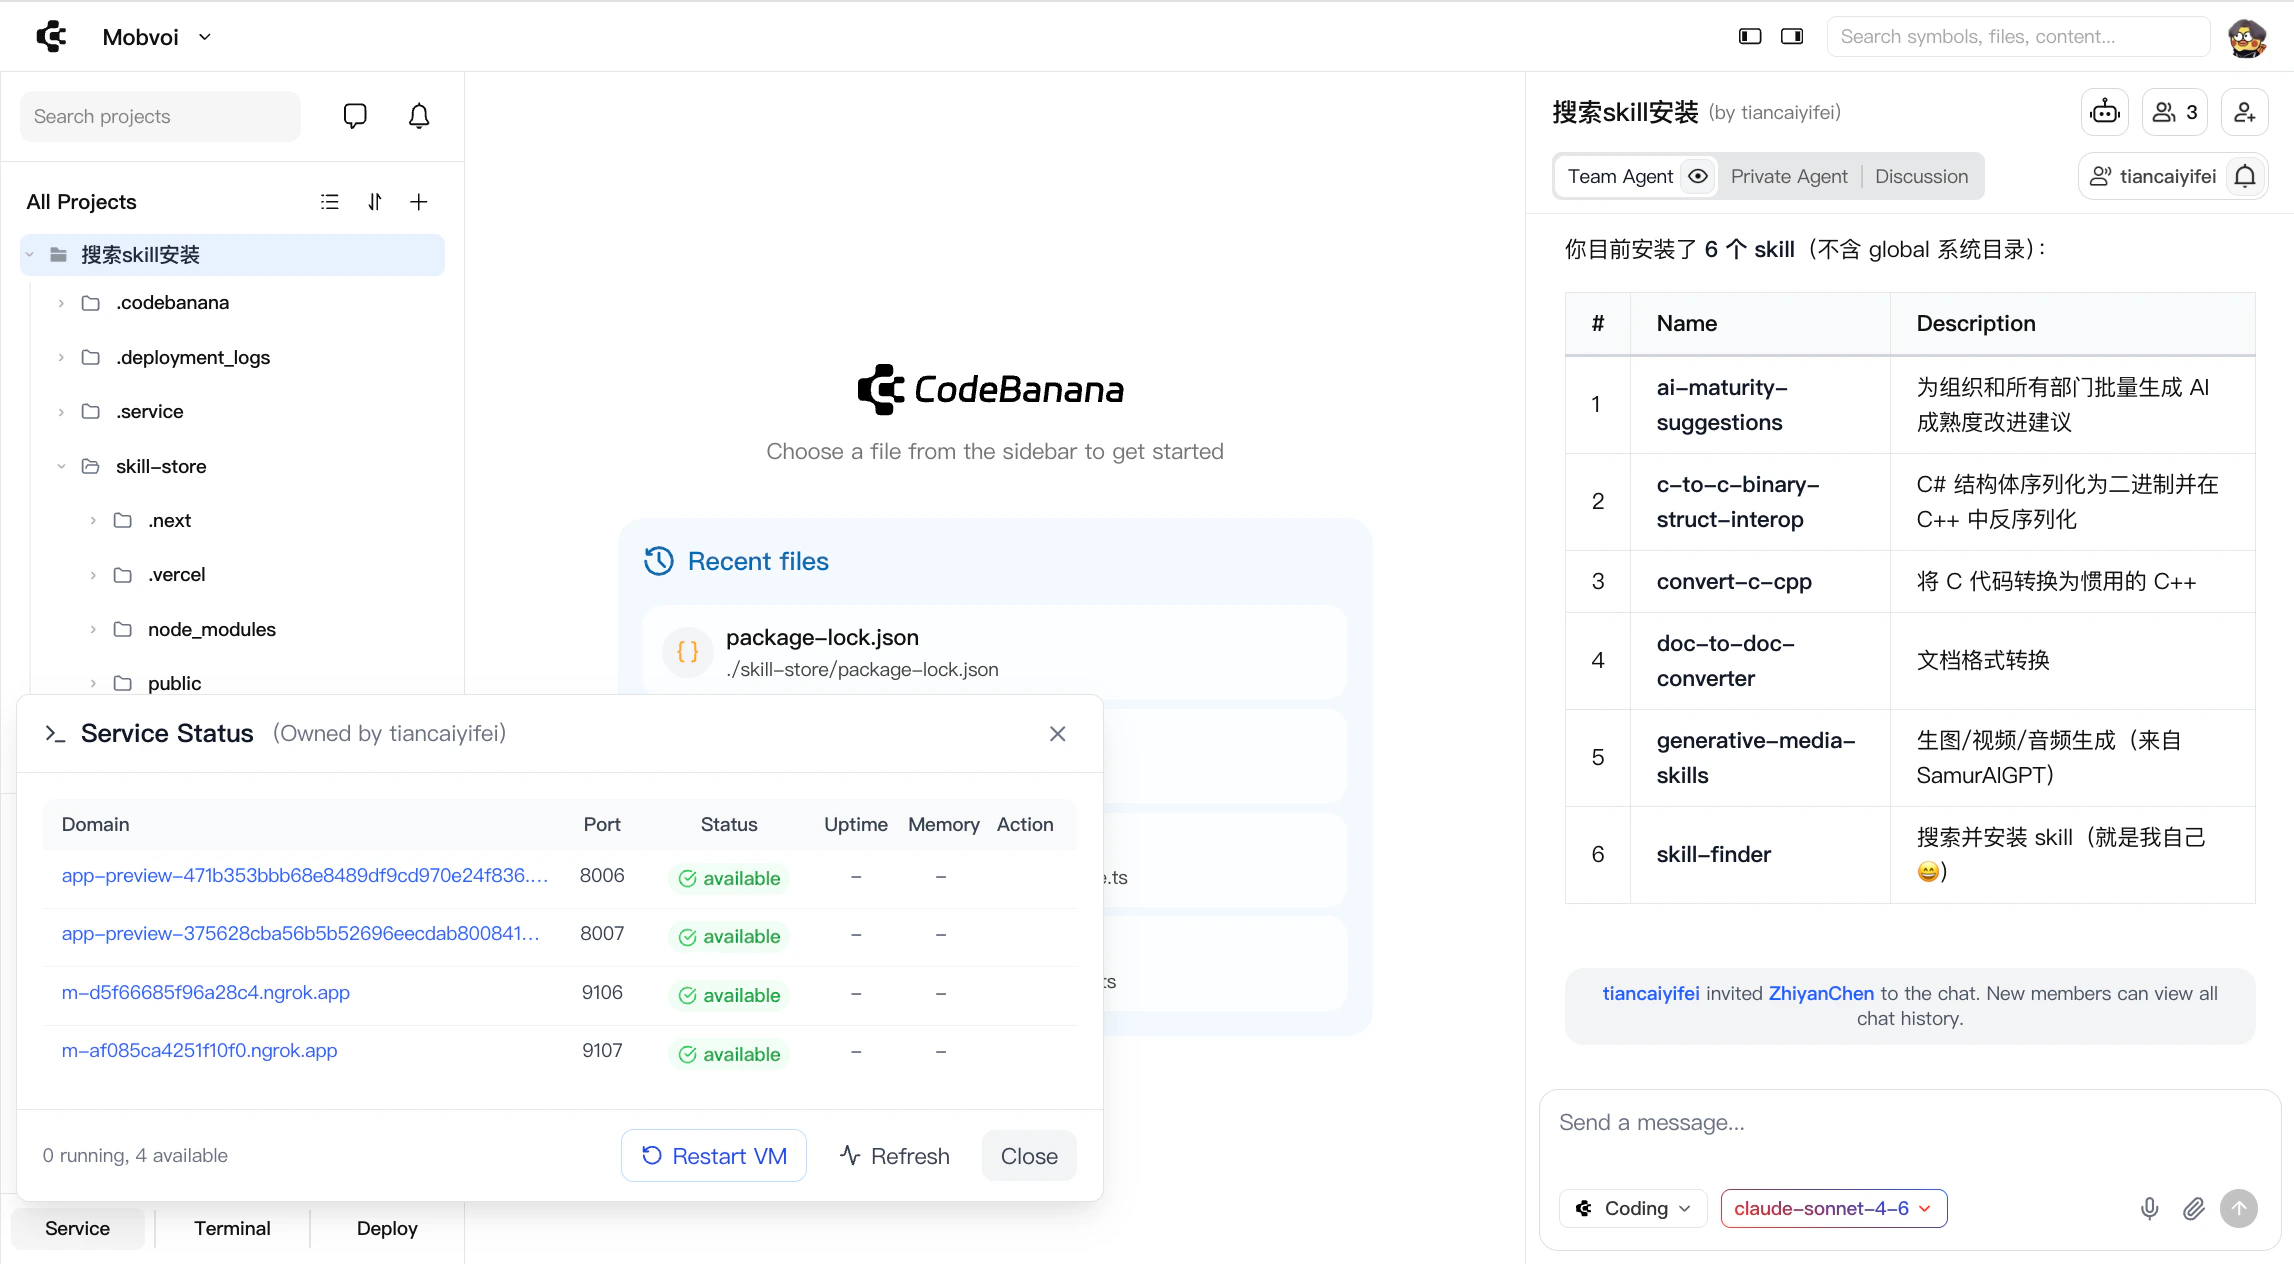Click the add new project plus icon
Viewport: 2294px width, 1264px height.
[x=419, y=202]
